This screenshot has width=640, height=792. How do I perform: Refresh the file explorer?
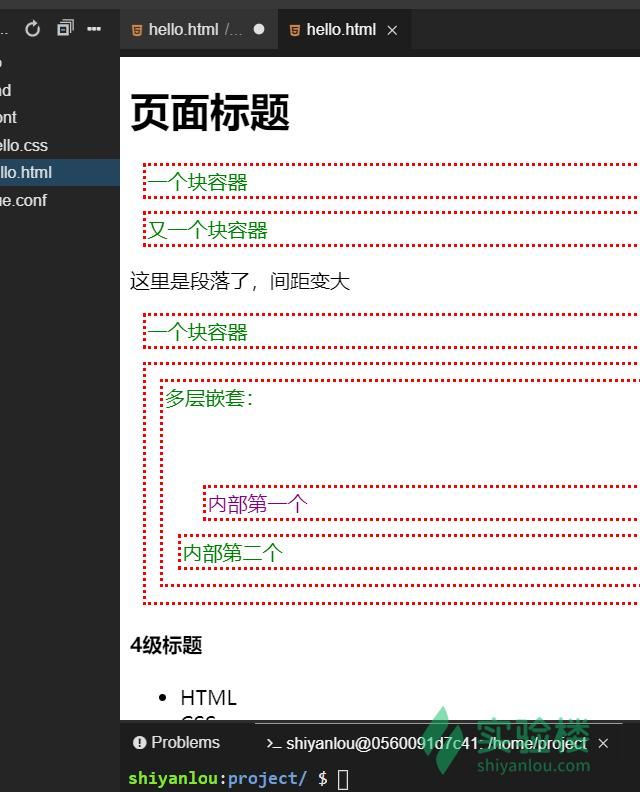32,29
